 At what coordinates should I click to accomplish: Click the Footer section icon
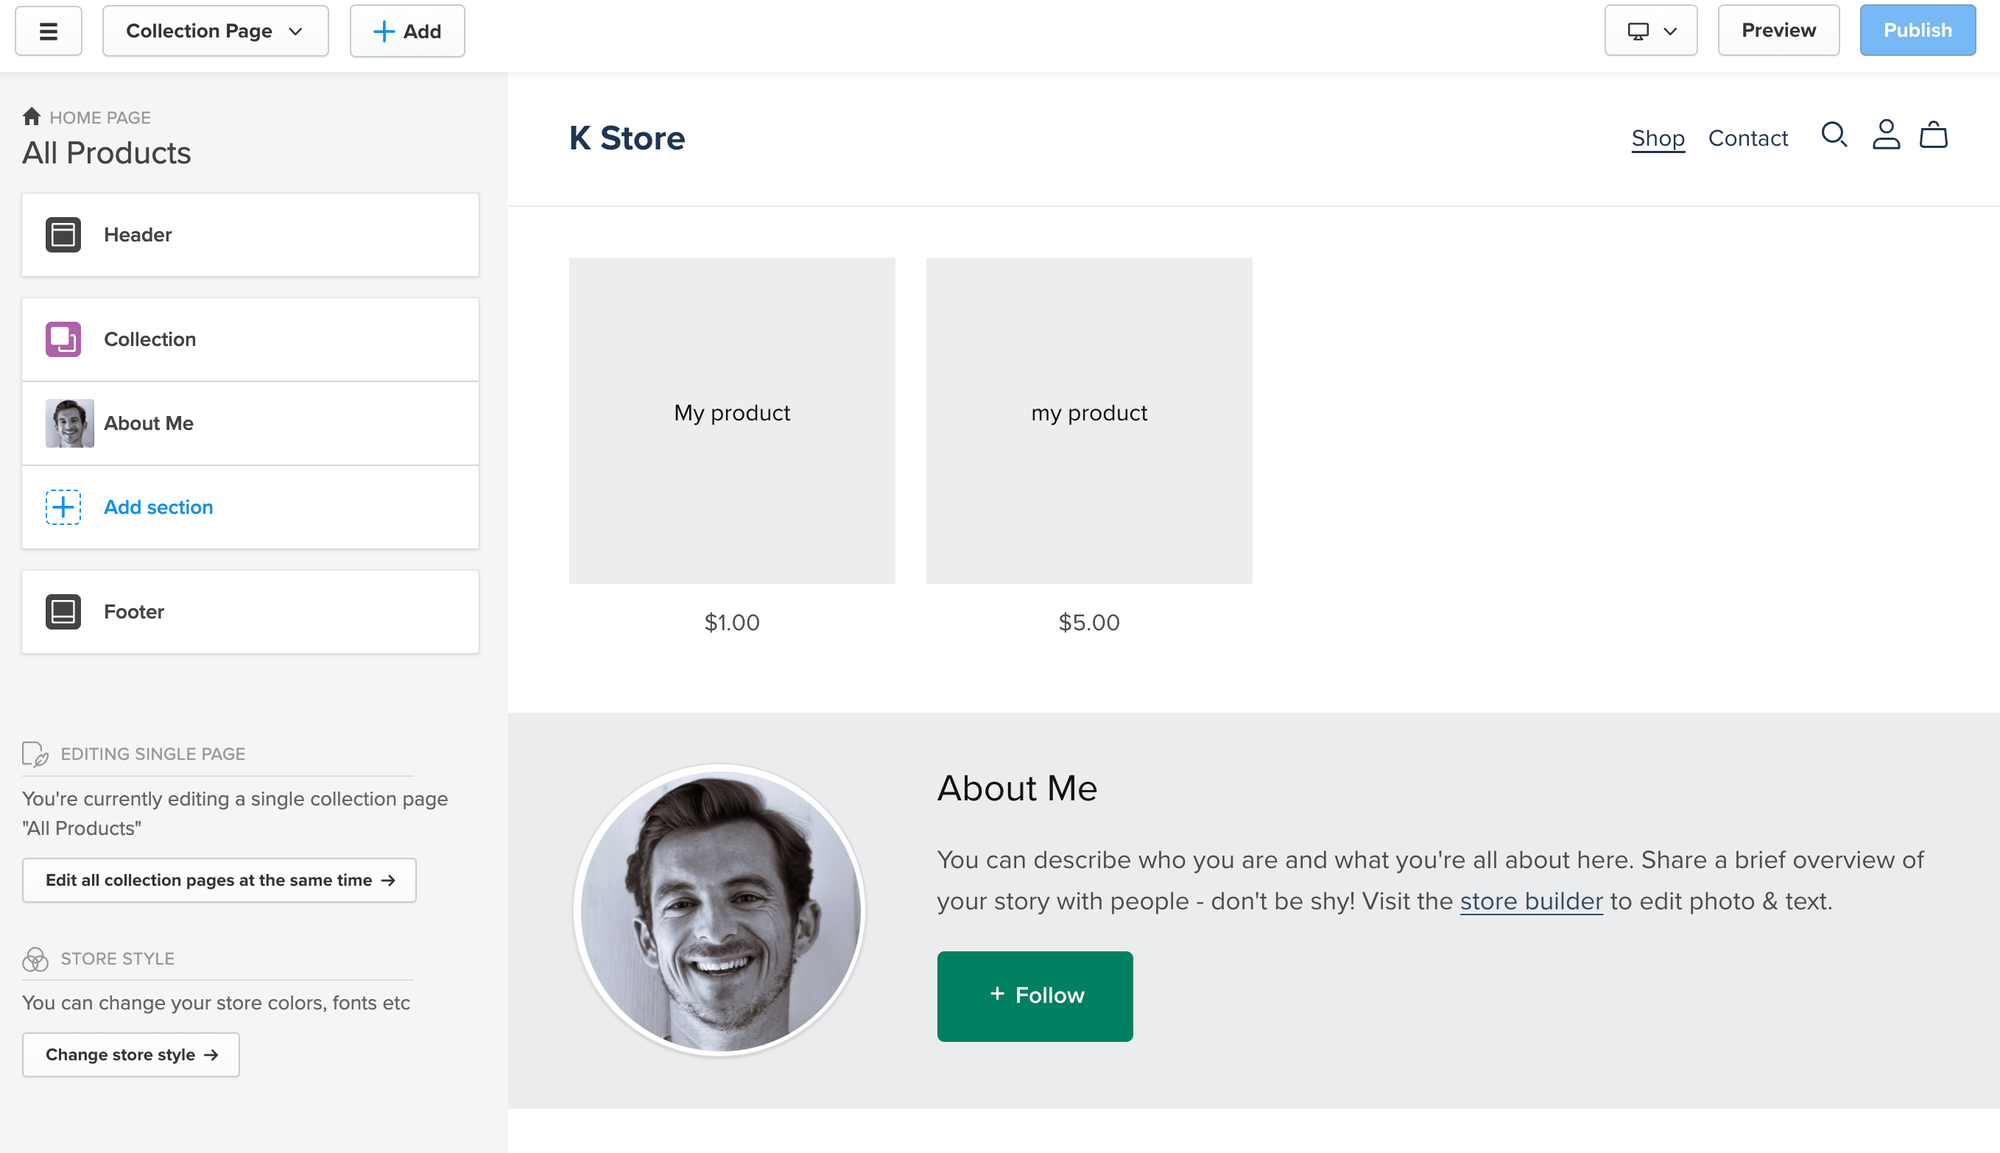tap(63, 611)
